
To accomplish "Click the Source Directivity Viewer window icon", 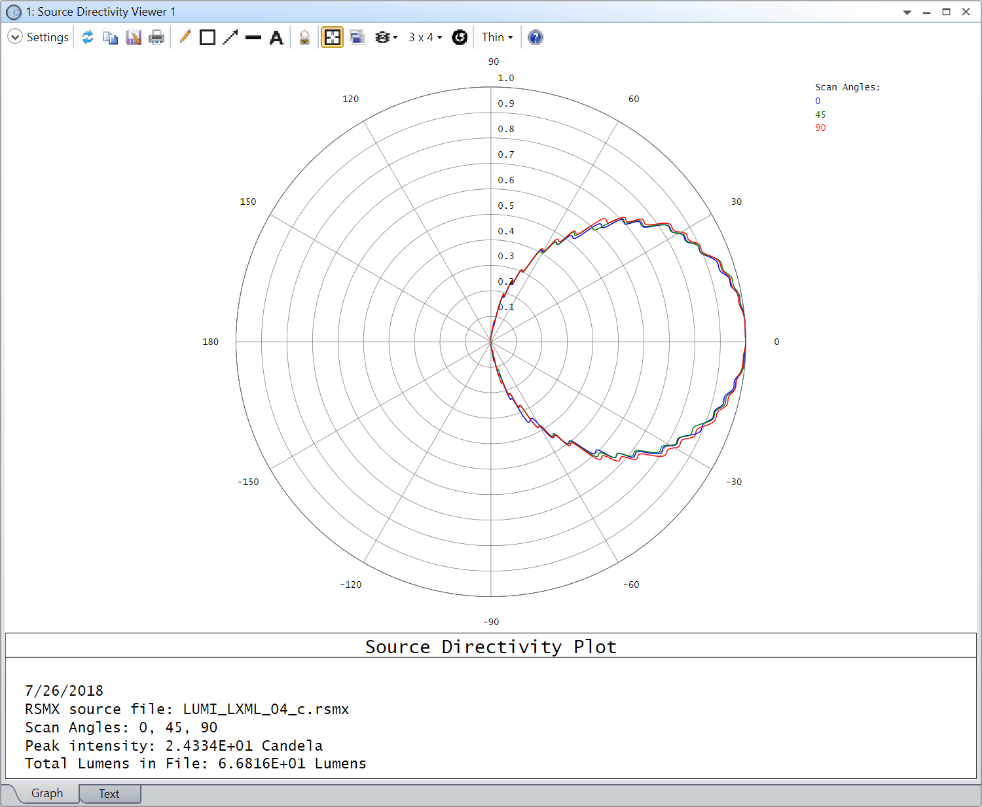I will point(14,12).
